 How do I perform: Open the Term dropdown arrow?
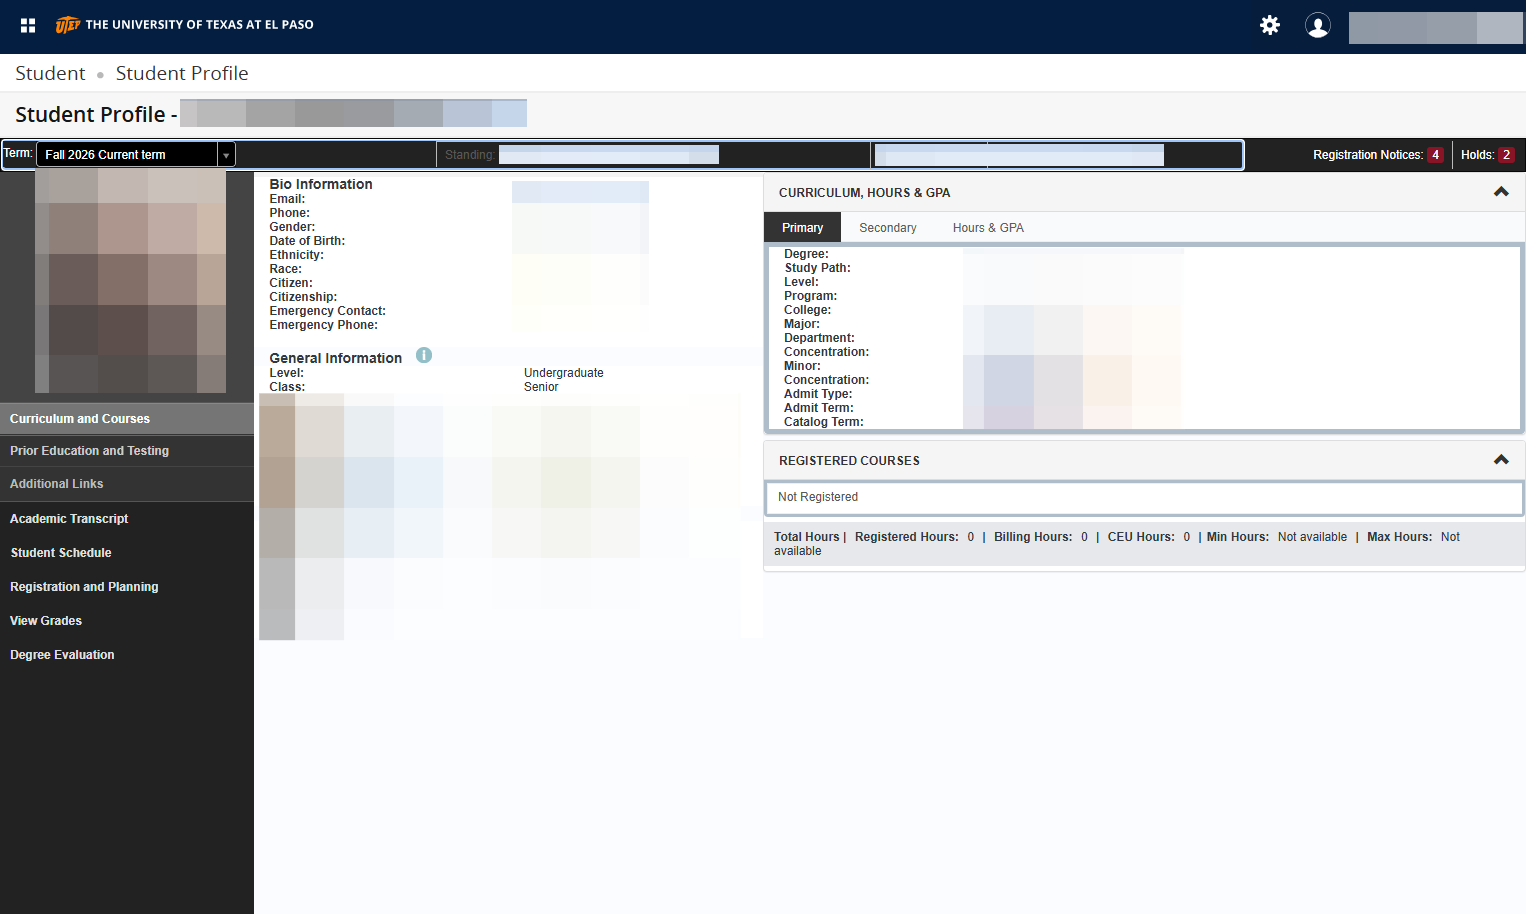coord(226,155)
